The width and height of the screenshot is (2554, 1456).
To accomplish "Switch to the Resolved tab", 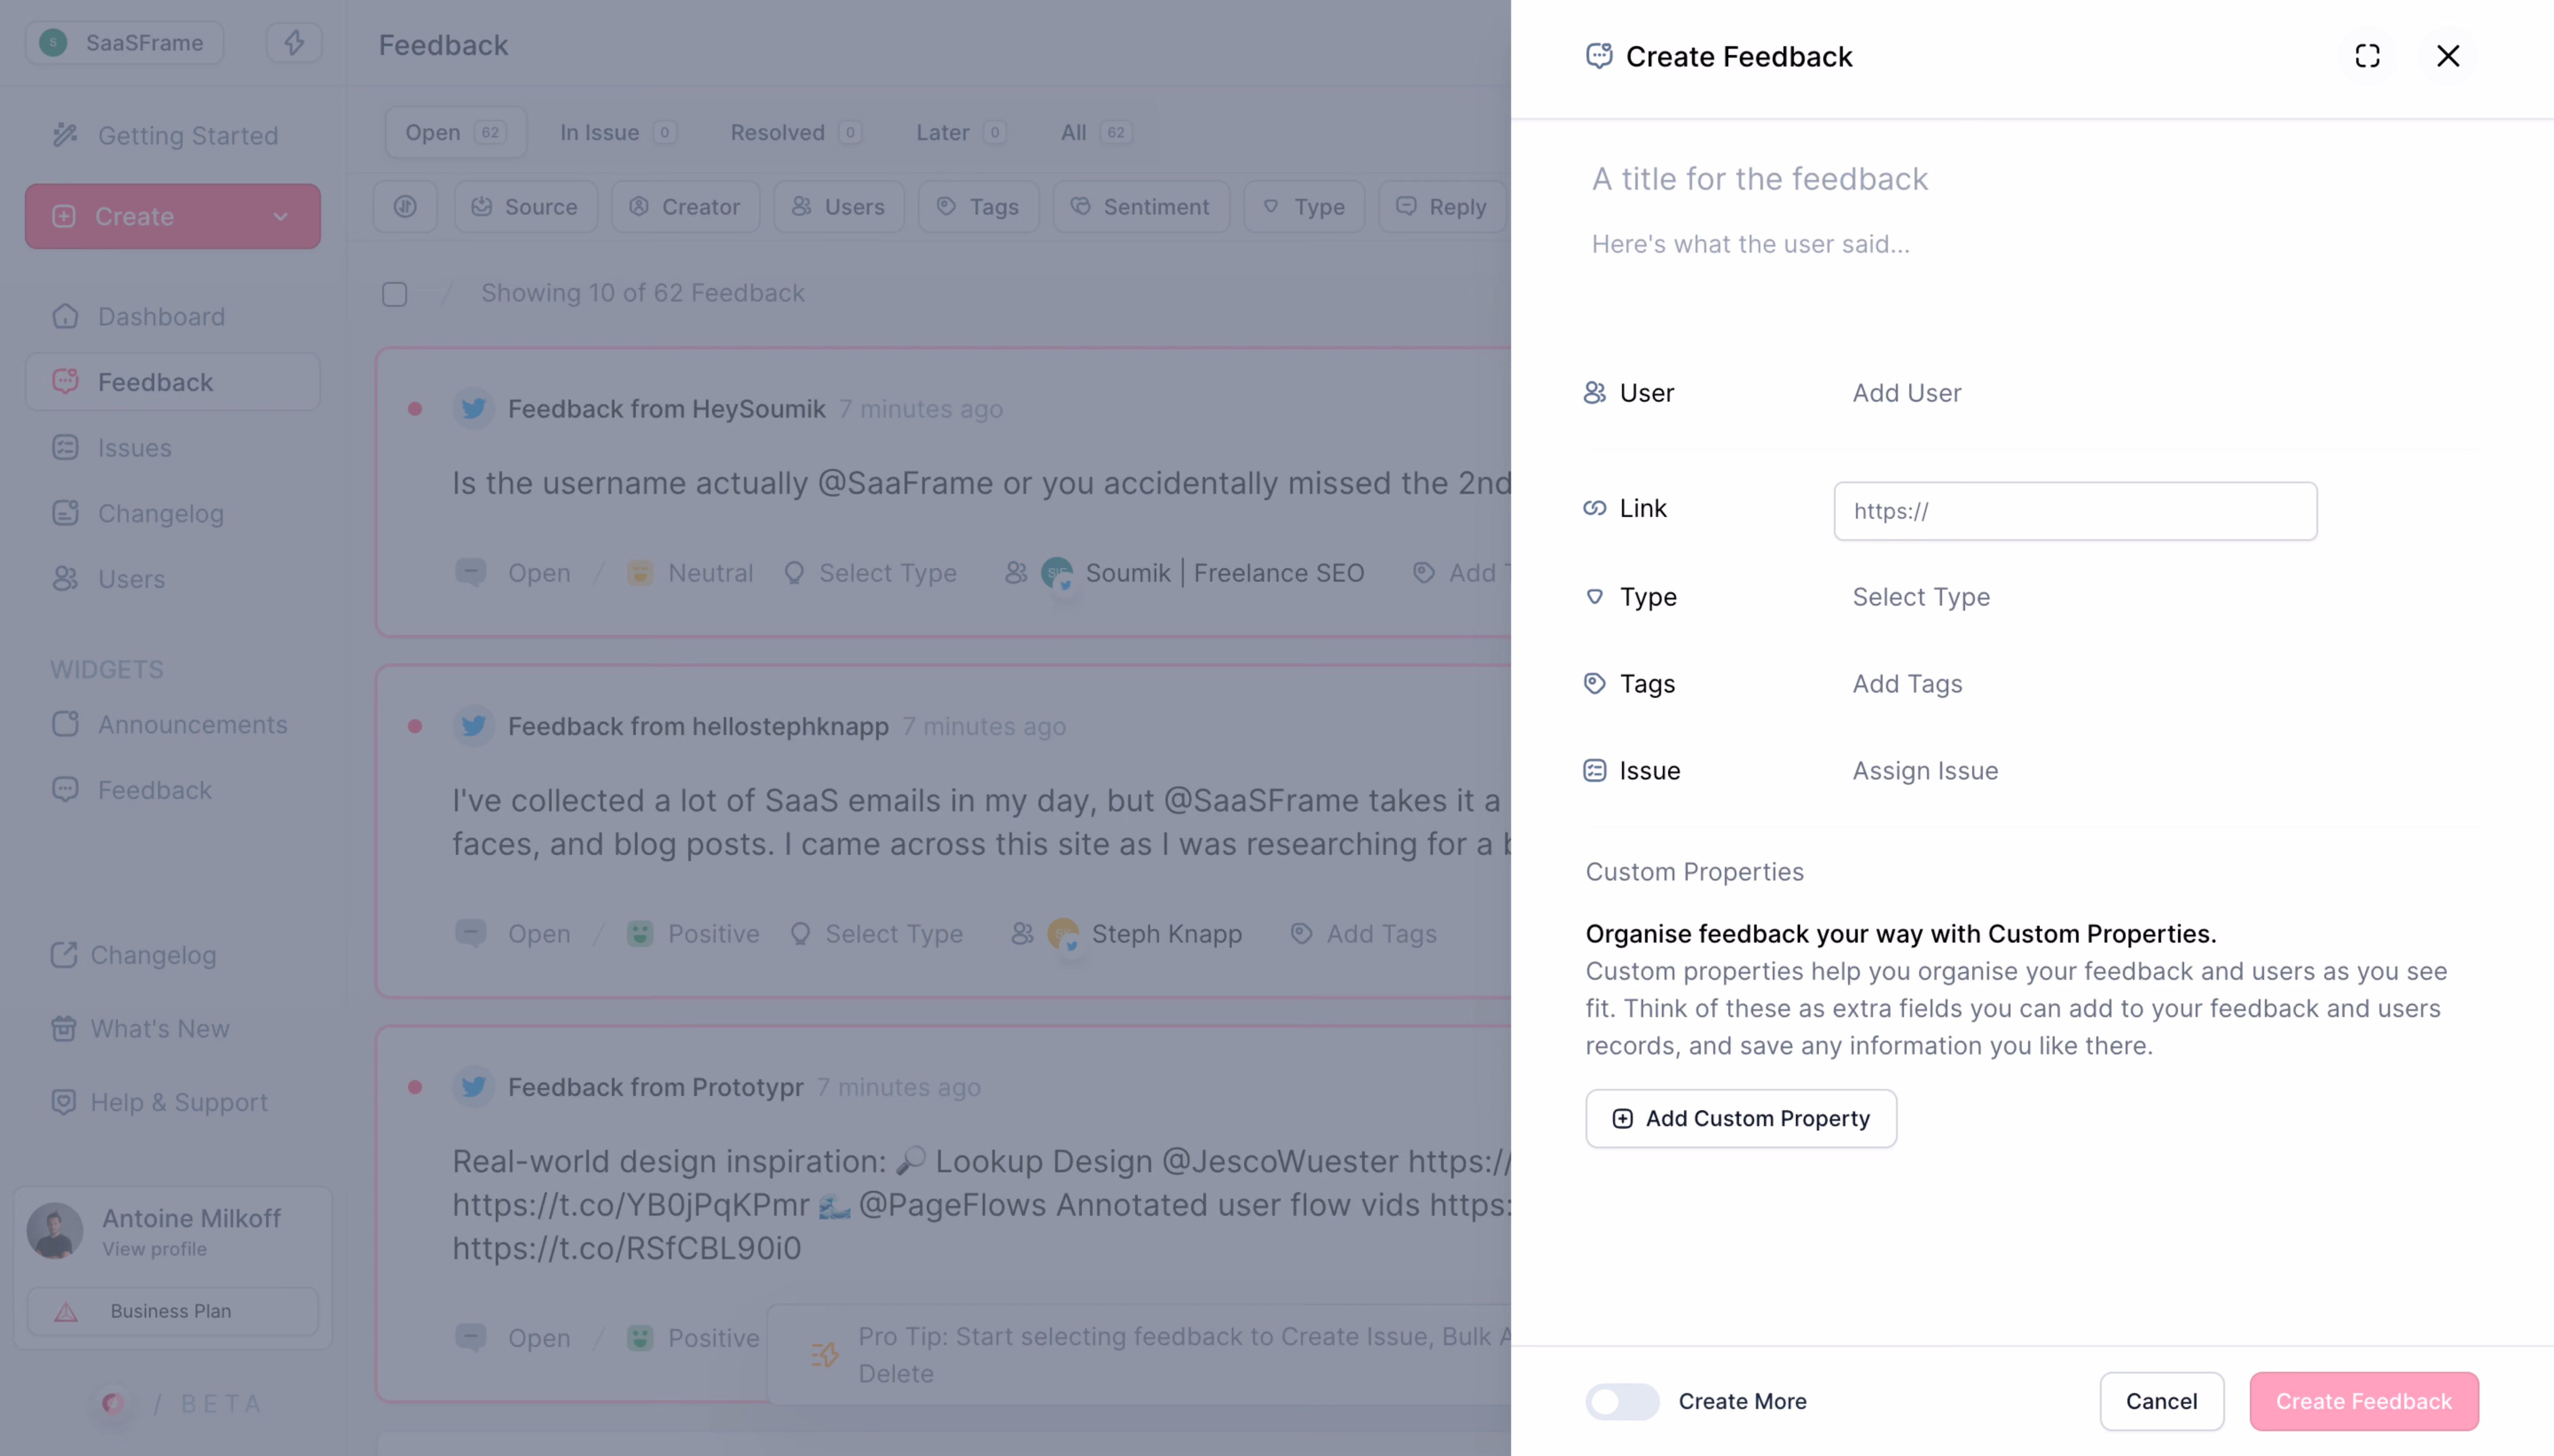I will pos(796,132).
